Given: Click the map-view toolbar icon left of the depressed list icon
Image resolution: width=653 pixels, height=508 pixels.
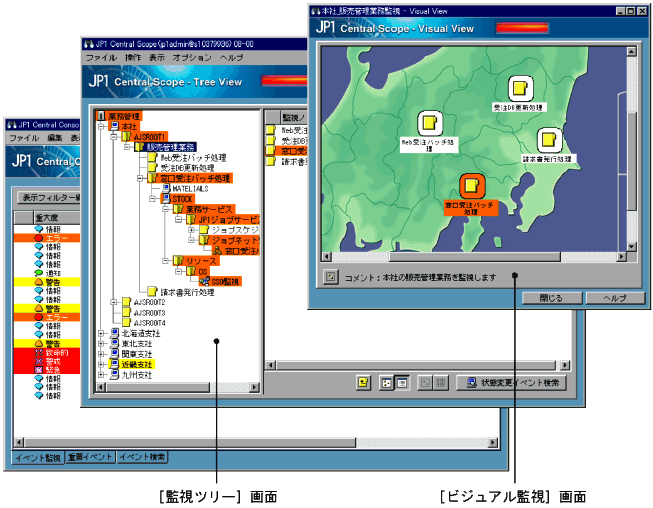Looking at the screenshot, I should (386, 383).
